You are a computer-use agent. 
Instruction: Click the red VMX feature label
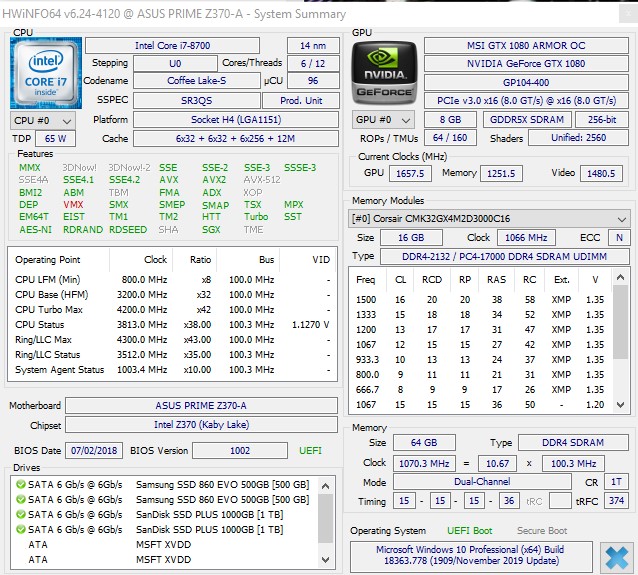point(73,205)
